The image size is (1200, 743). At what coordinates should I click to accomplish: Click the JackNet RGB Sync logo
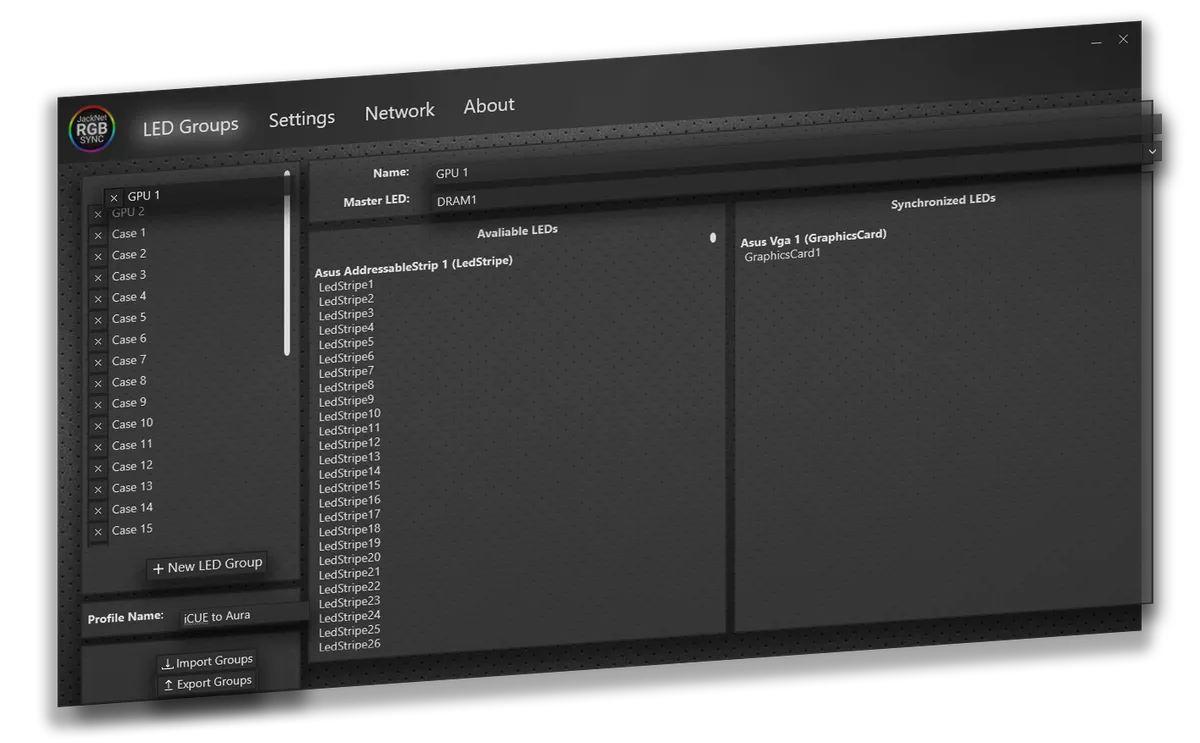[91, 128]
